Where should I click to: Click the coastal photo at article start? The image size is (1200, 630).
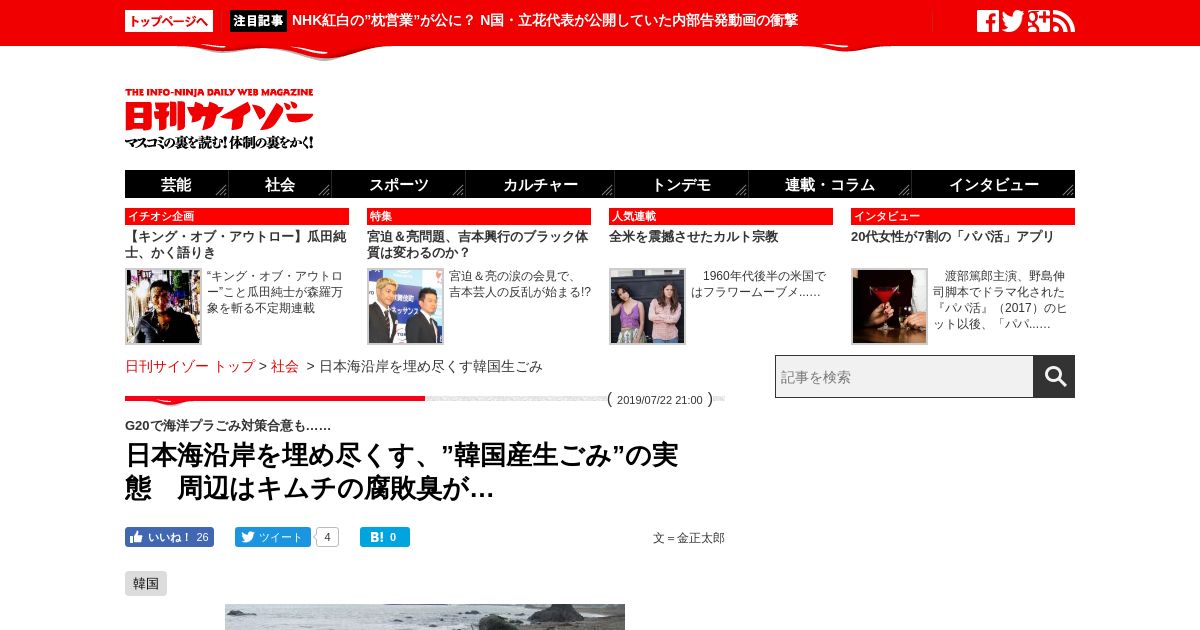(425, 617)
